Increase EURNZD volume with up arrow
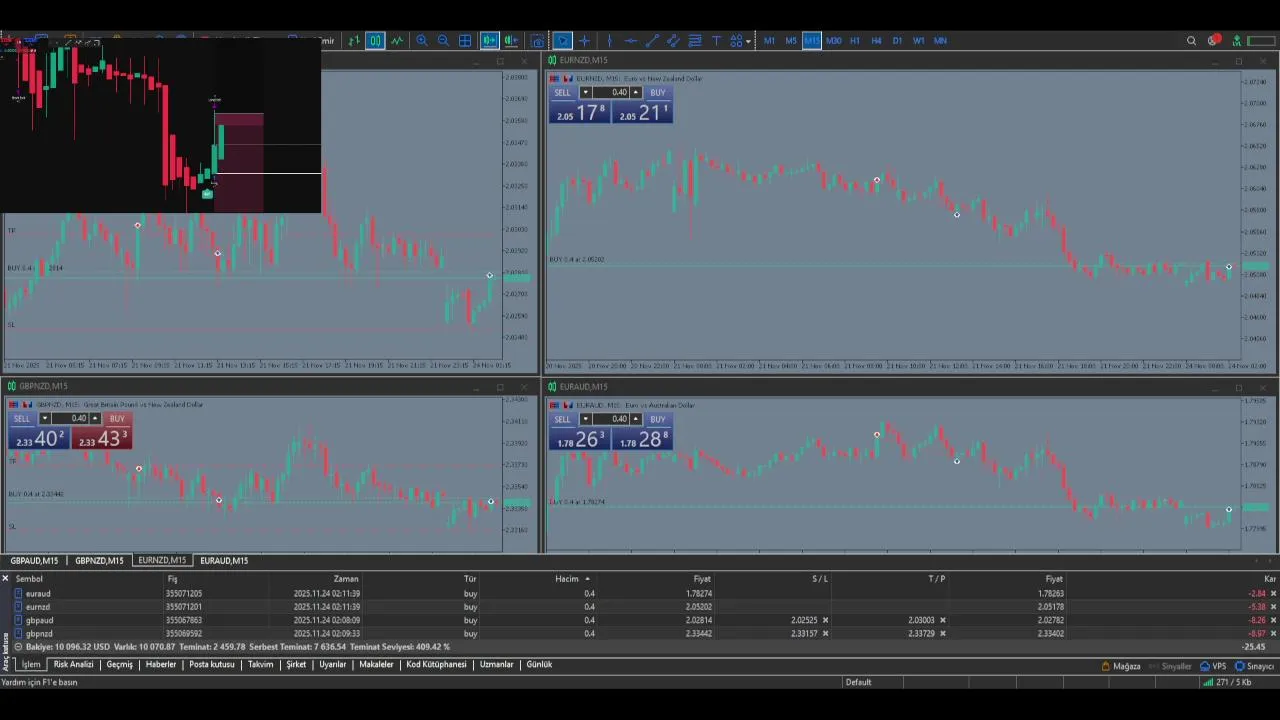Image resolution: width=1280 pixels, height=720 pixels. pyautogui.click(x=635, y=93)
